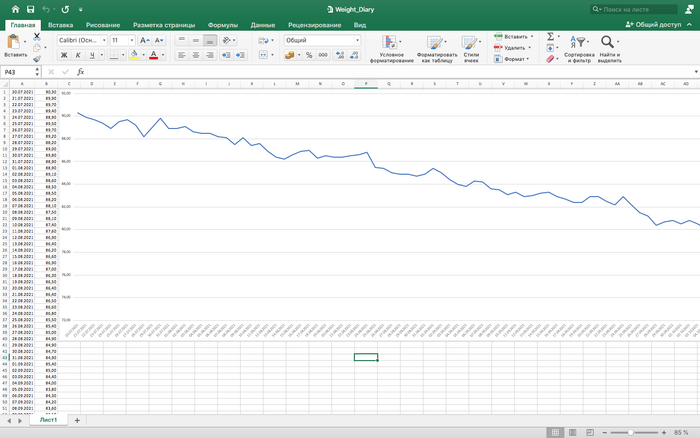Viewport: 700px width, 438px height.
Task: Open the Формулы ribbon tab
Action: [222, 23]
